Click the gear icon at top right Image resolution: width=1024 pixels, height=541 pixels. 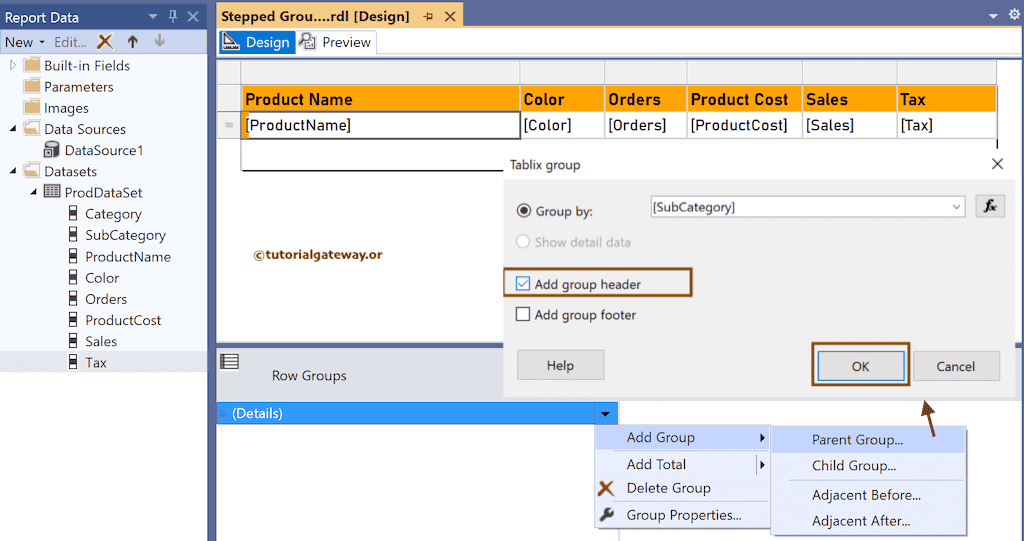[x=1014, y=15]
